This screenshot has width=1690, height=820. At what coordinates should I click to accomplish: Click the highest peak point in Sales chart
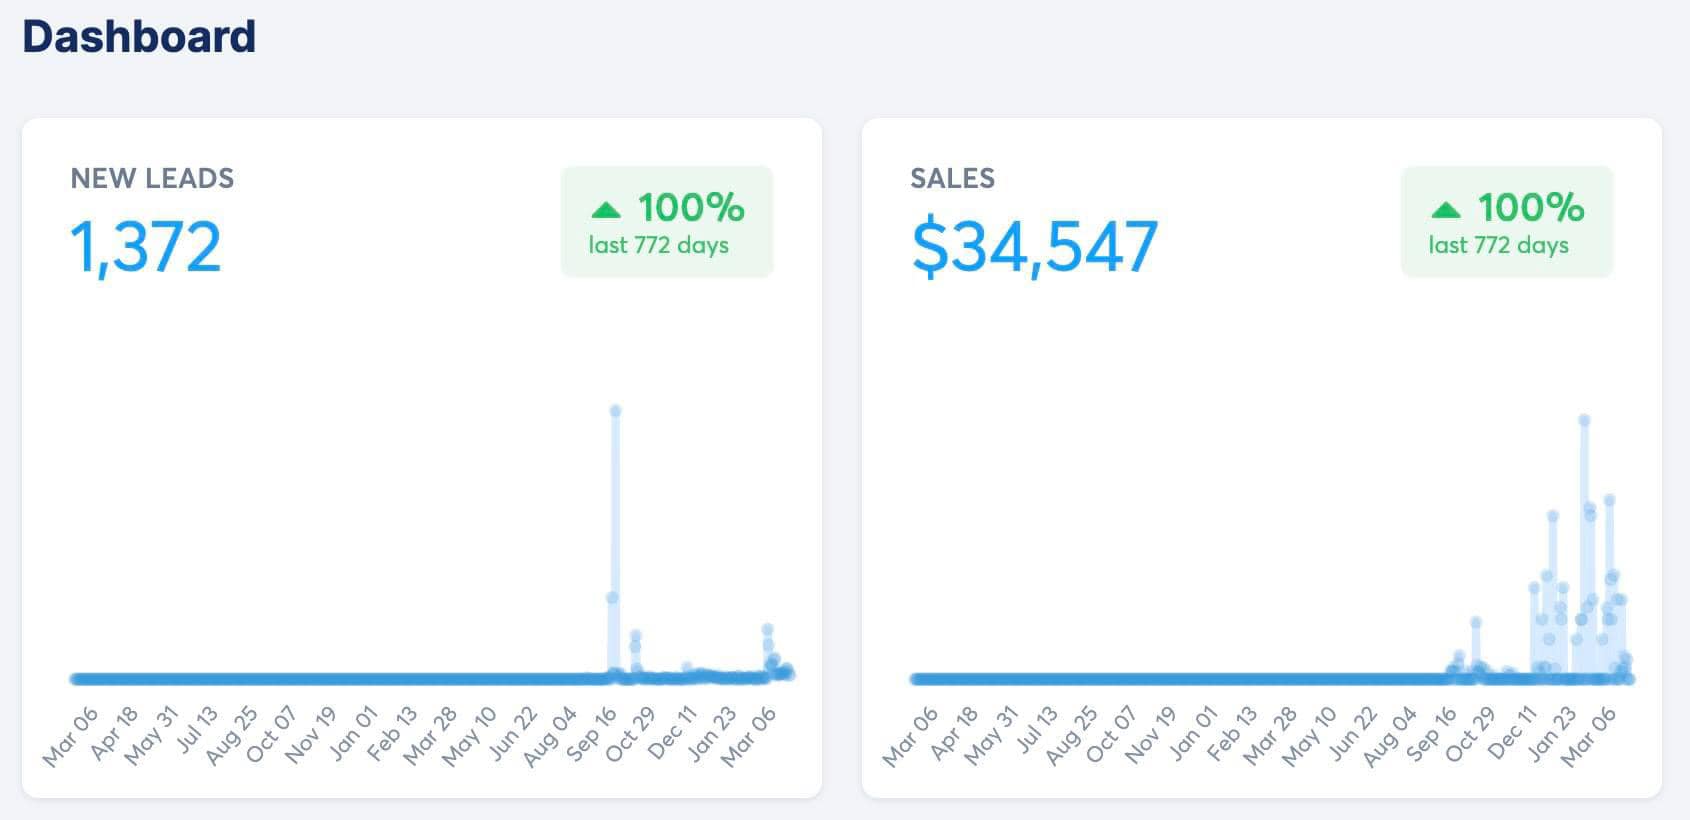1584,421
